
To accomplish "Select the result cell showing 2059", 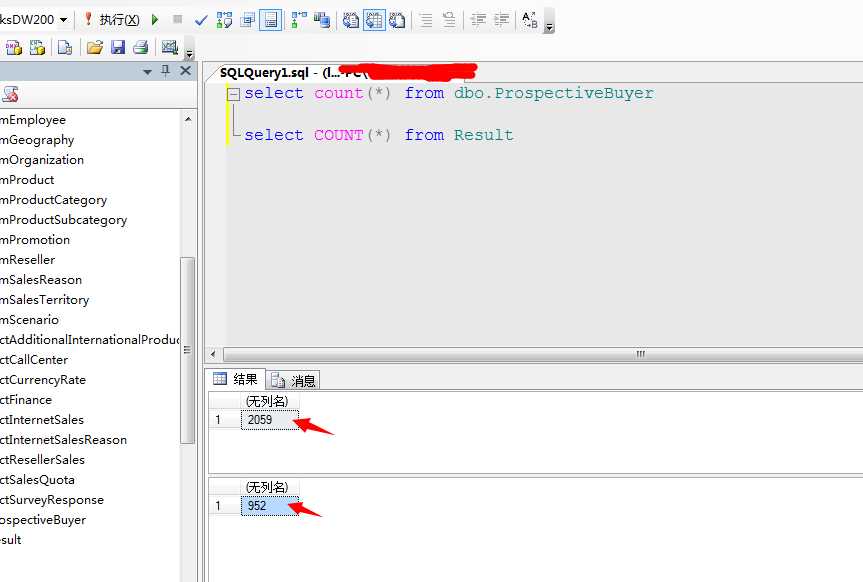I will click(x=270, y=420).
